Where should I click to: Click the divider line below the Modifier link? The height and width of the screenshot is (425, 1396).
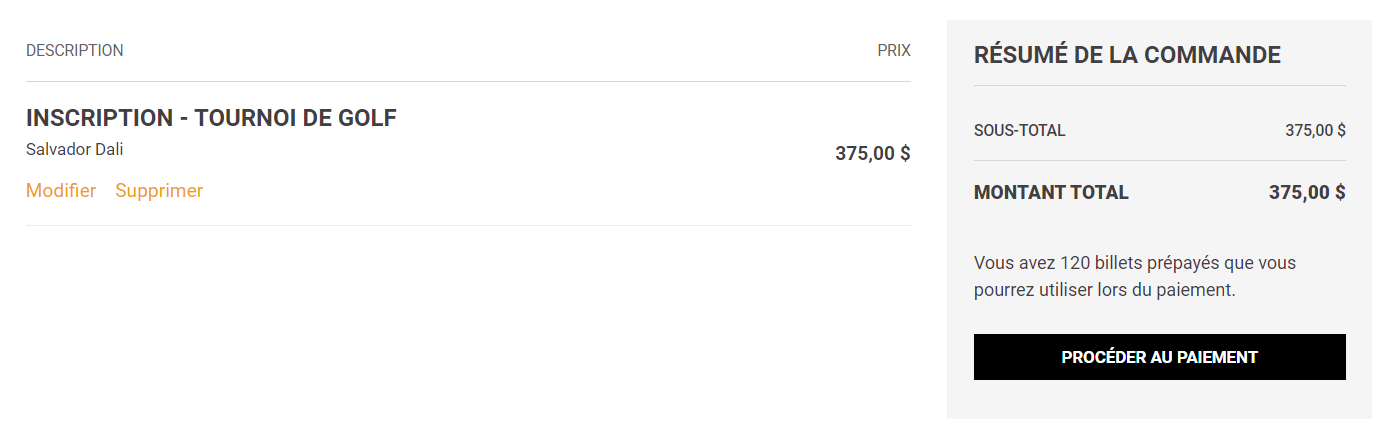[468, 225]
